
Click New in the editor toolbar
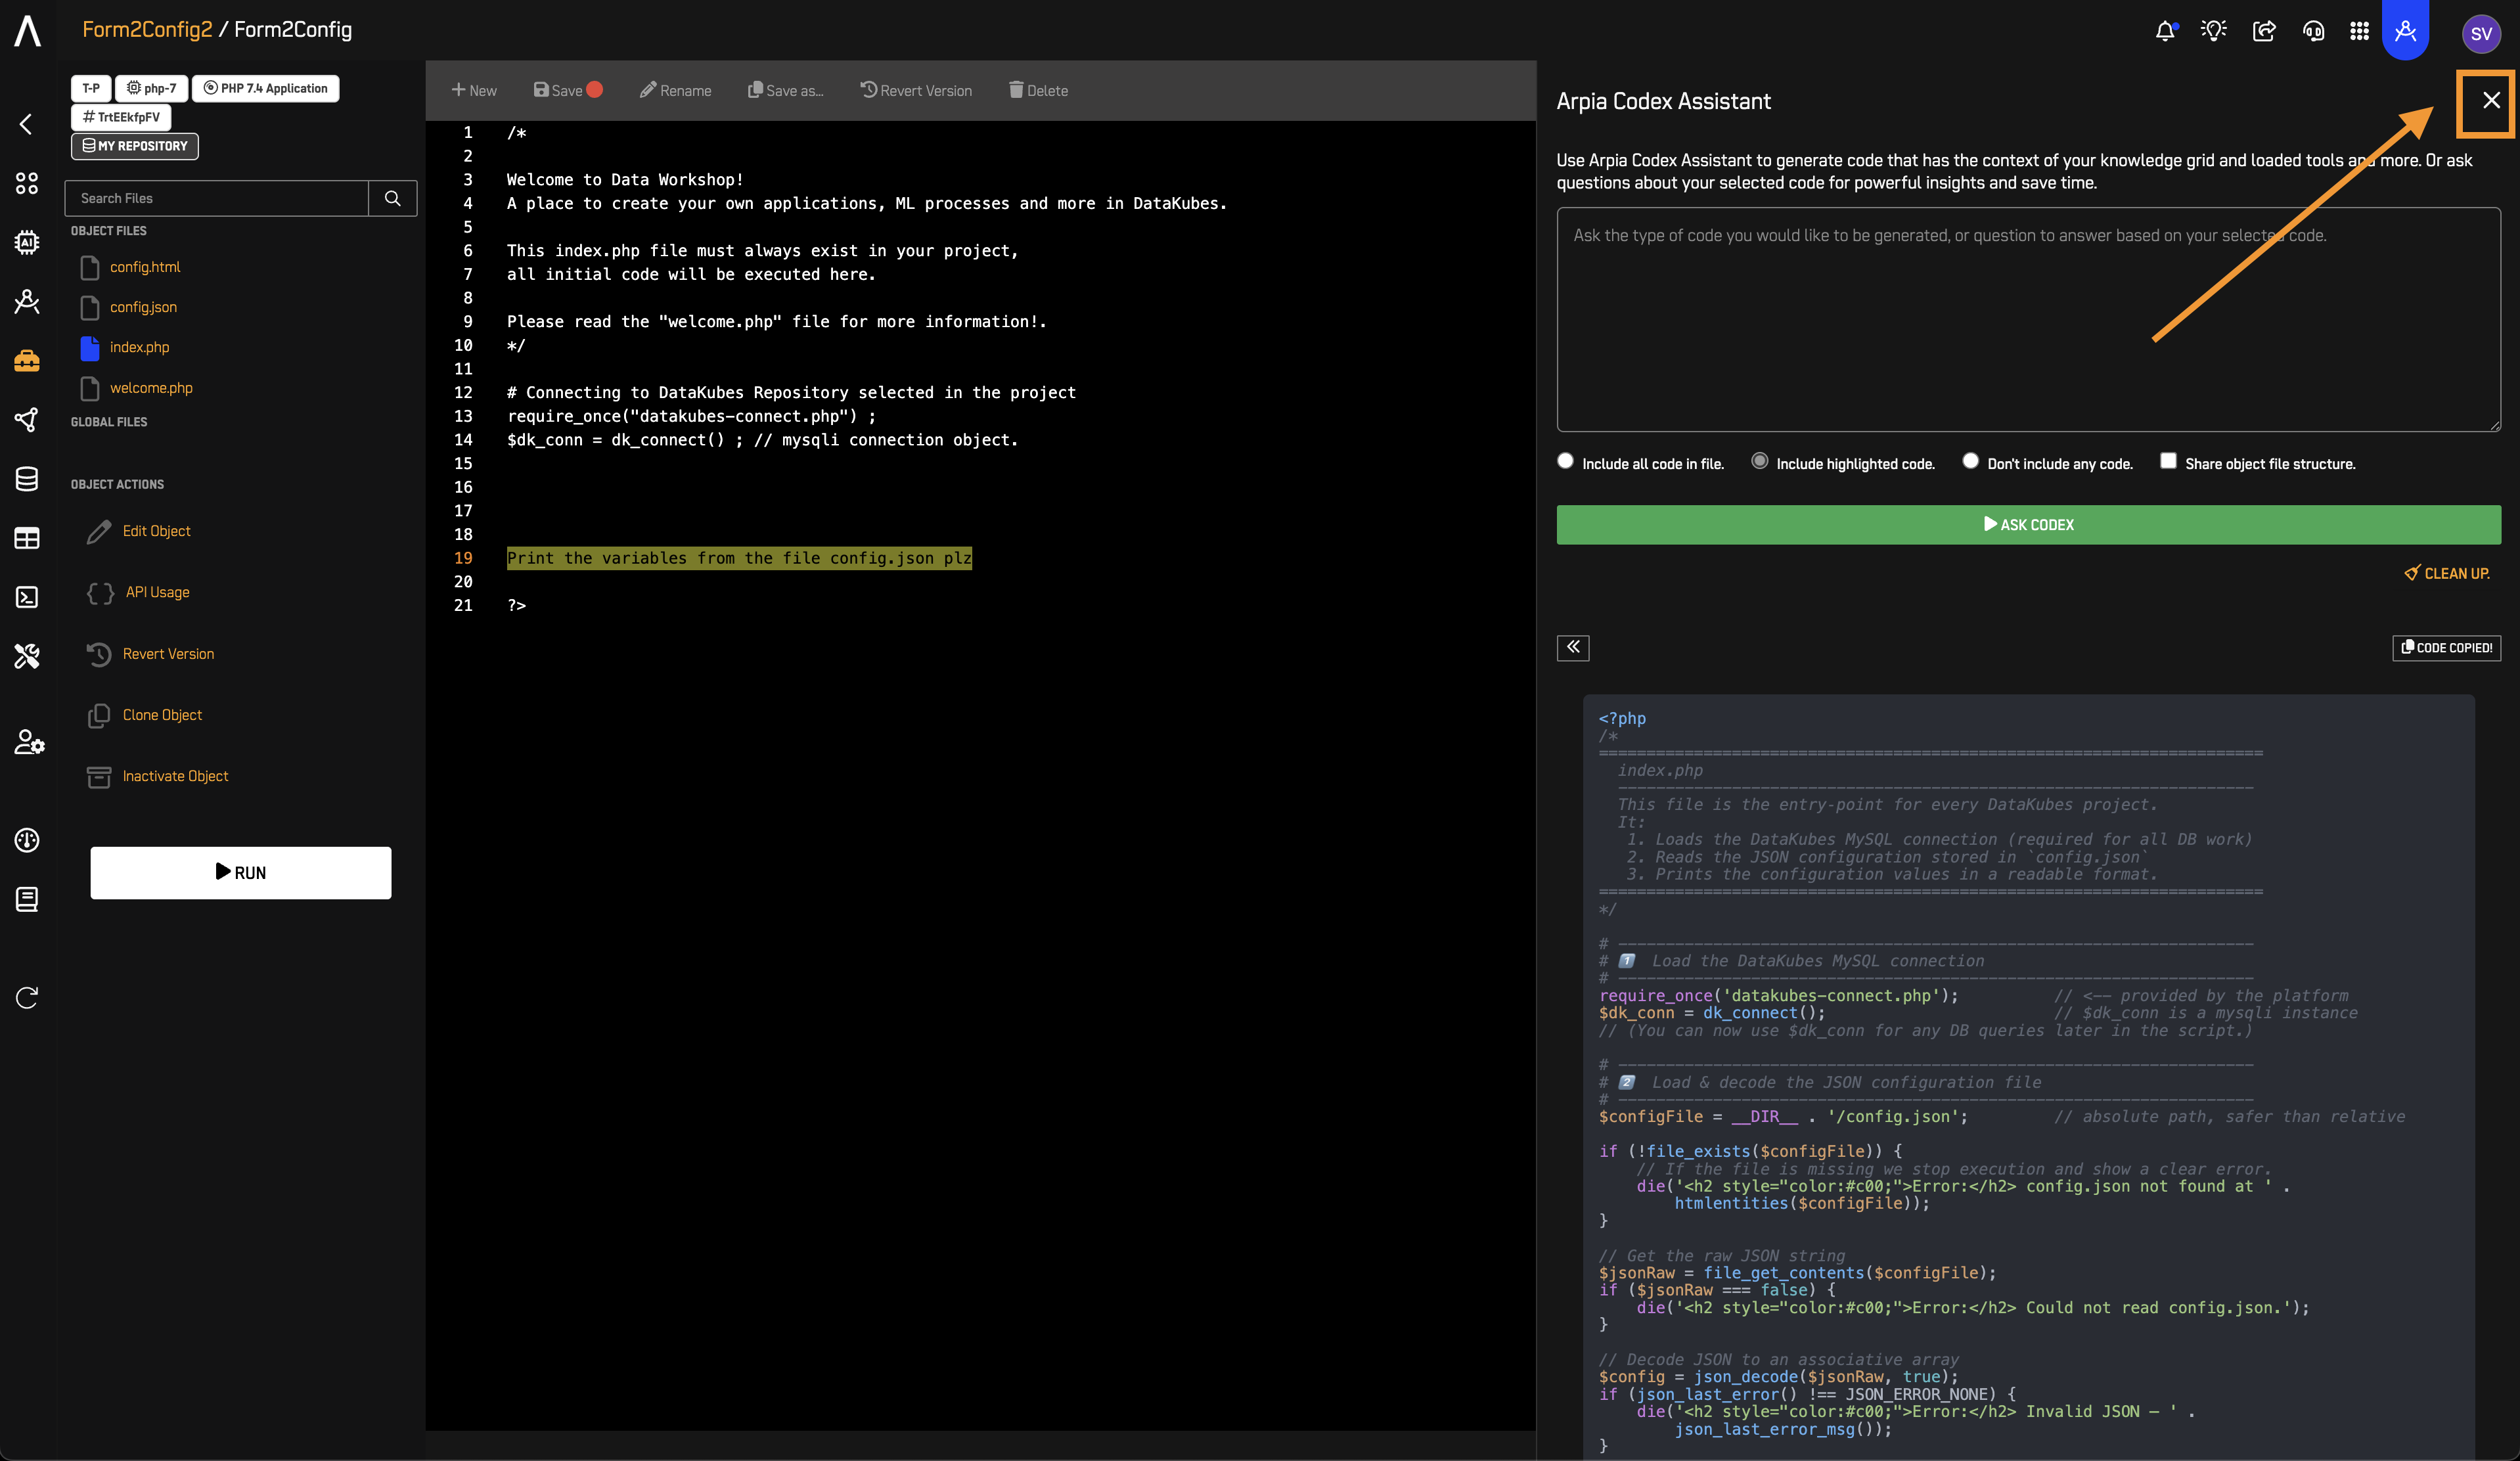point(474,90)
